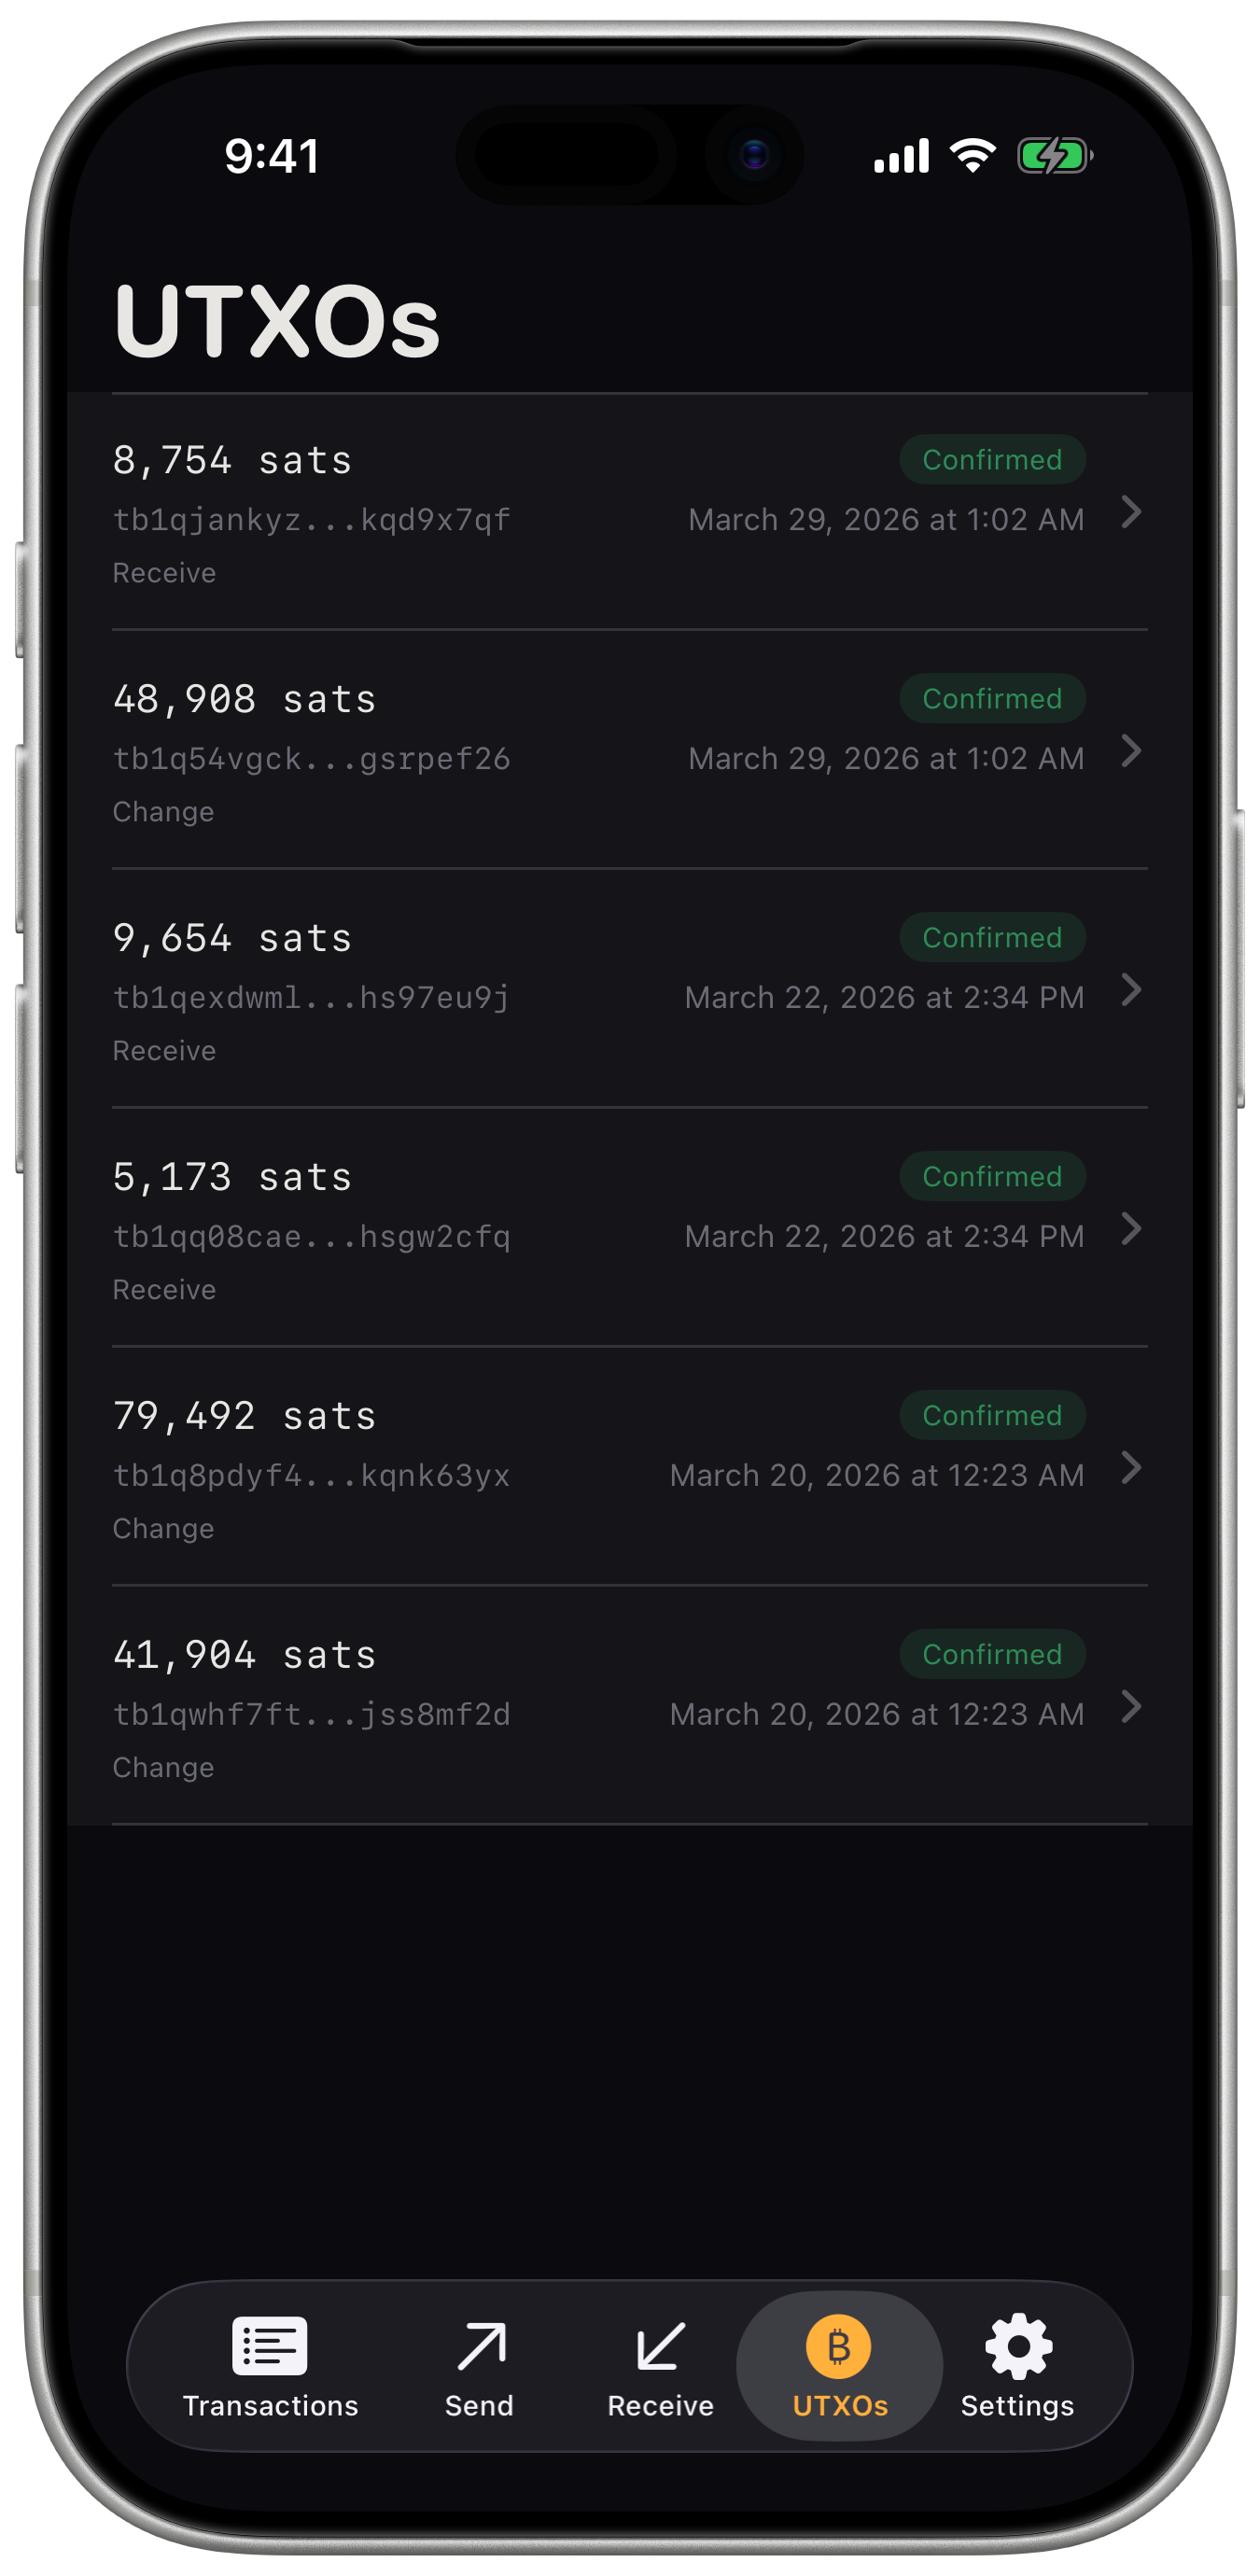Open the Settings gear icon
Screen dimensions: 1260x2576
1018,2345
